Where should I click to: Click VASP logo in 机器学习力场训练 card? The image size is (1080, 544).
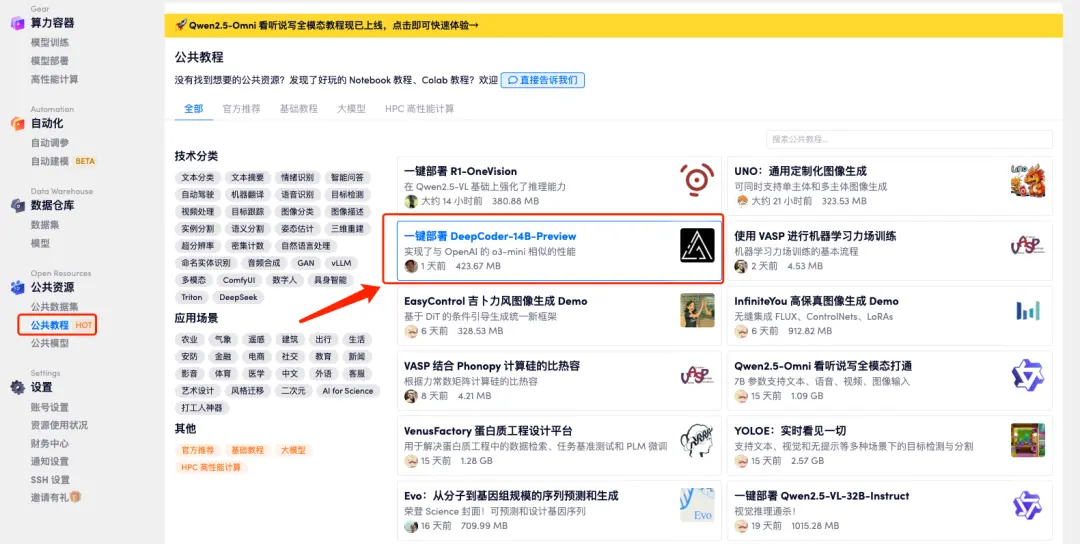1028,245
